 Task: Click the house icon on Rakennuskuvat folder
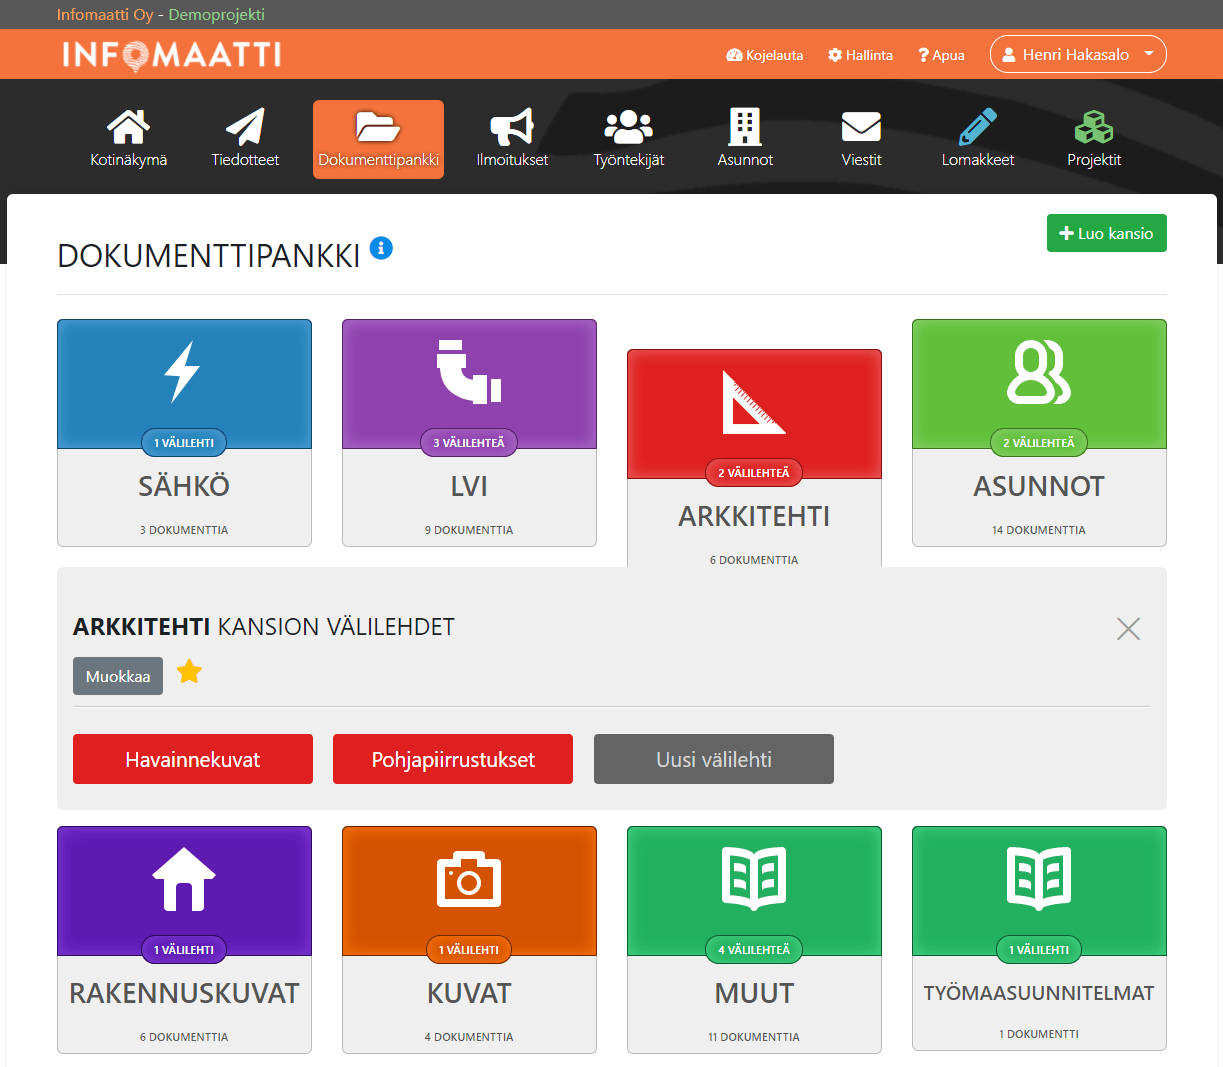pyautogui.click(x=184, y=879)
